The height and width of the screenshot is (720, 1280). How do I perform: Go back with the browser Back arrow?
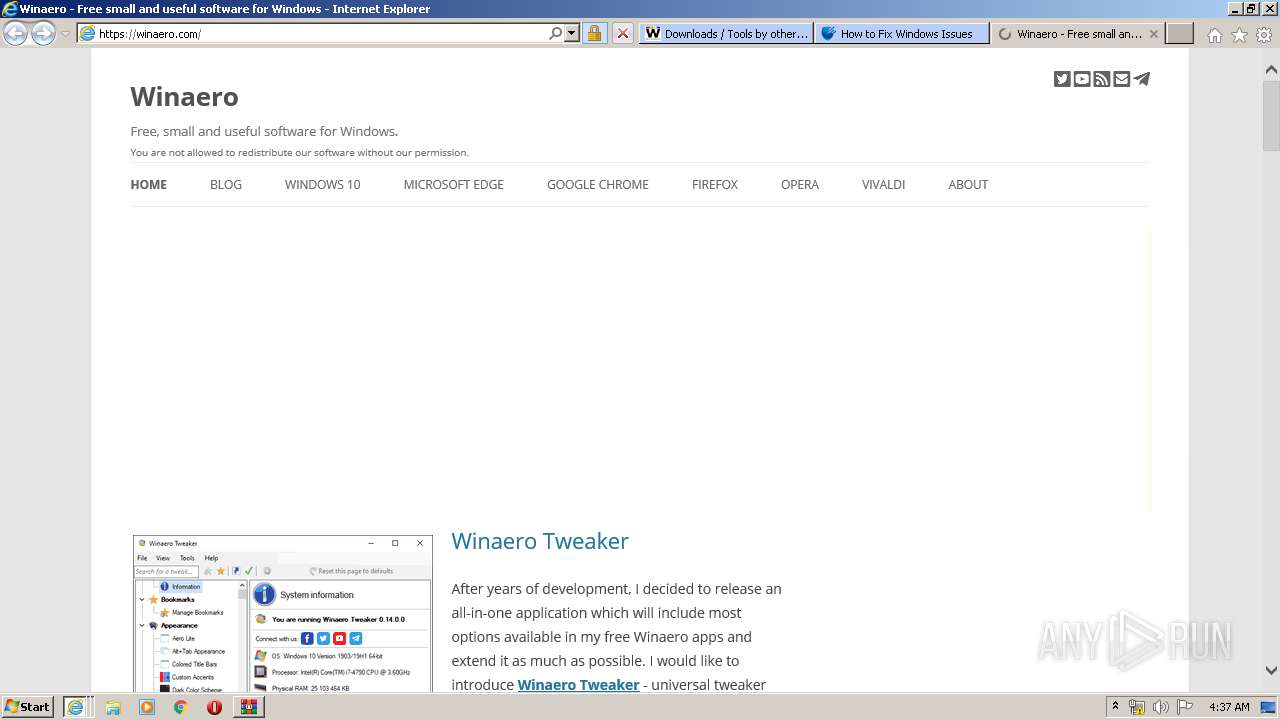click(15, 33)
